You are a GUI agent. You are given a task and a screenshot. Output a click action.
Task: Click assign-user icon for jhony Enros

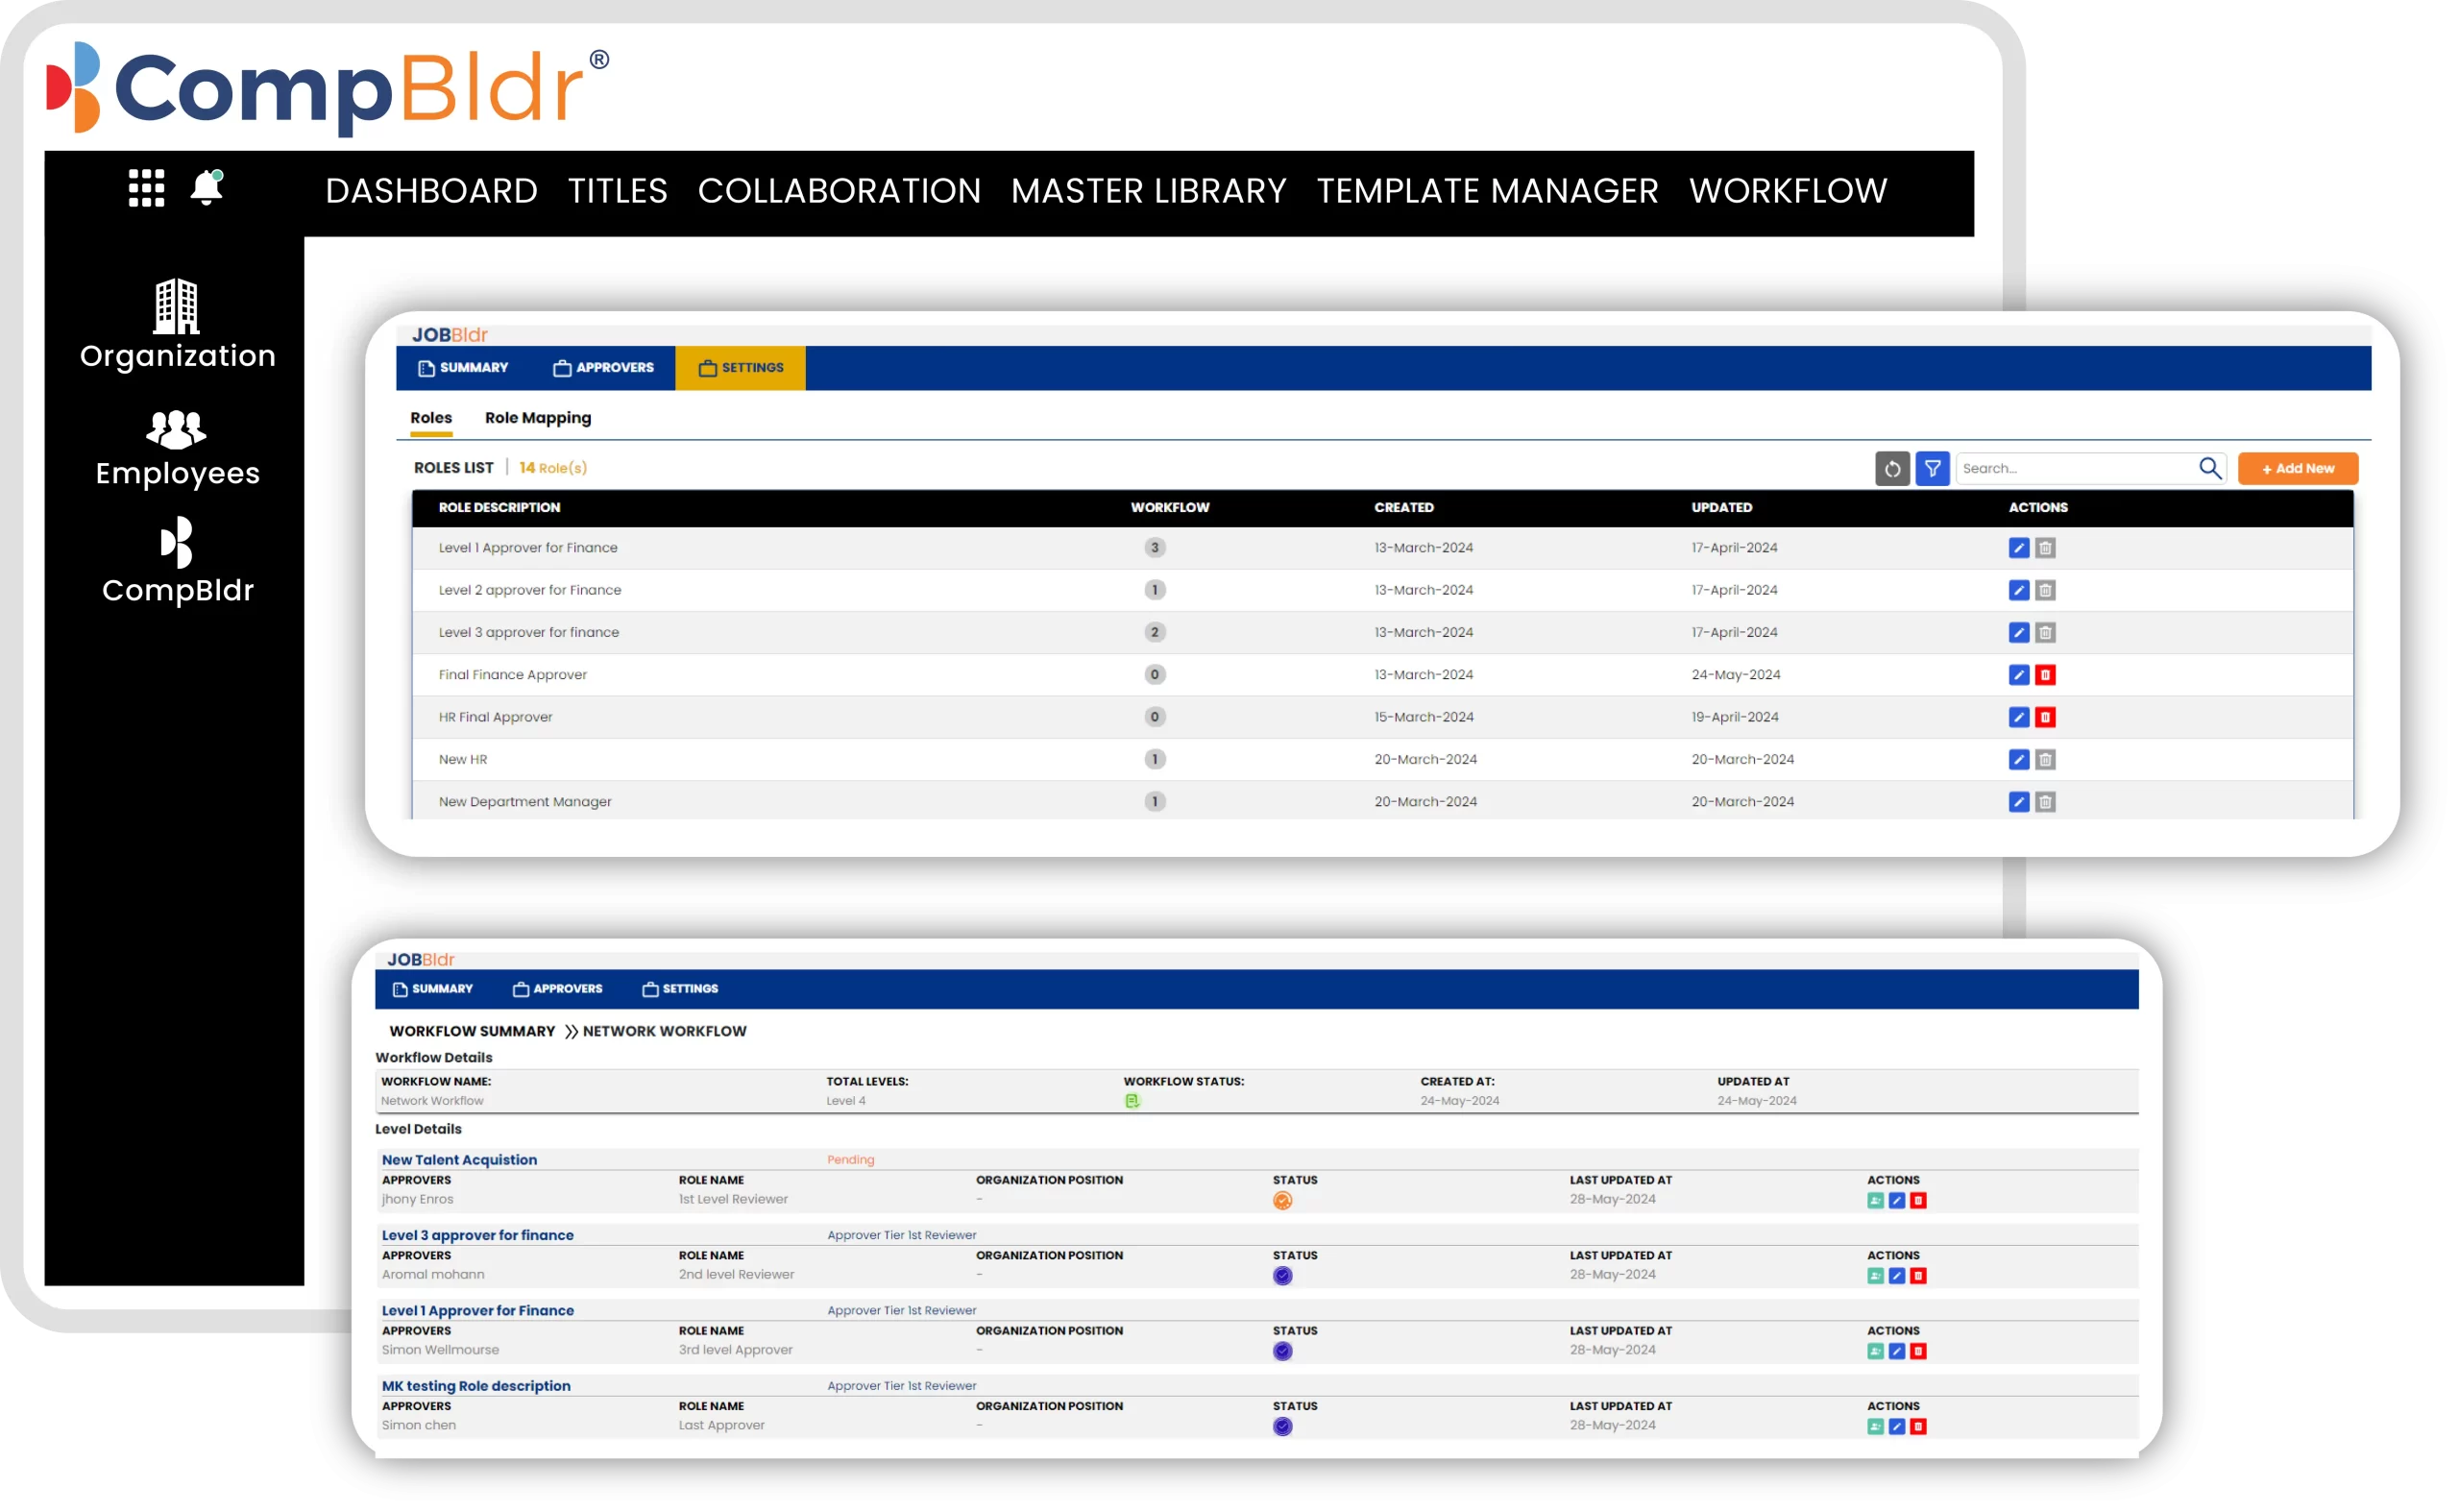click(x=1876, y=1201)
